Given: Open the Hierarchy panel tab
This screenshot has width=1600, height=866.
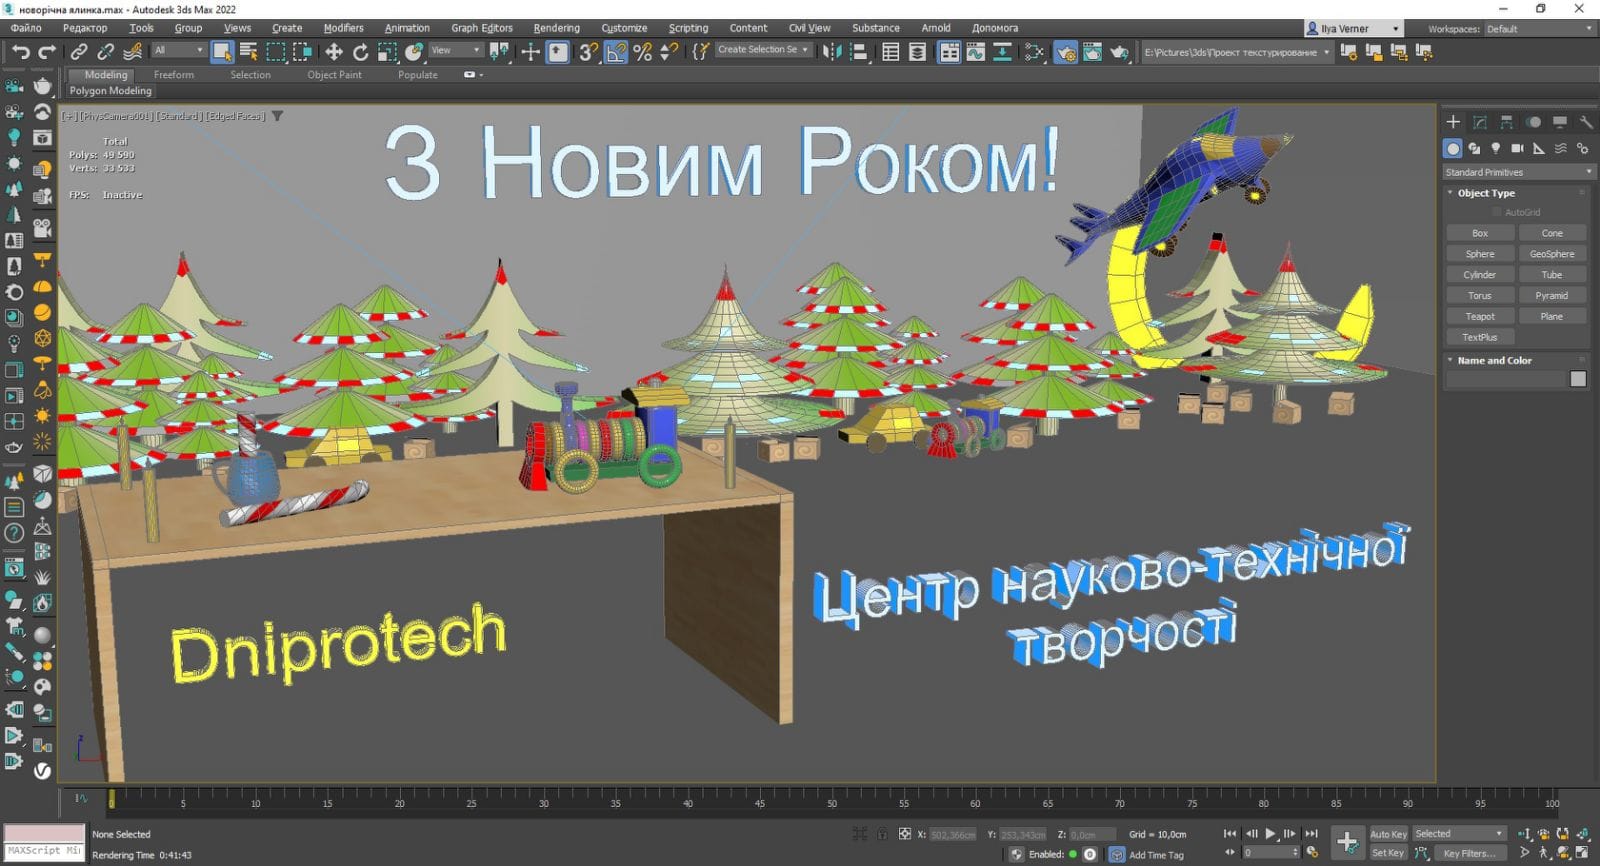Looking at the screenshot, I should tap(1506, 122).
